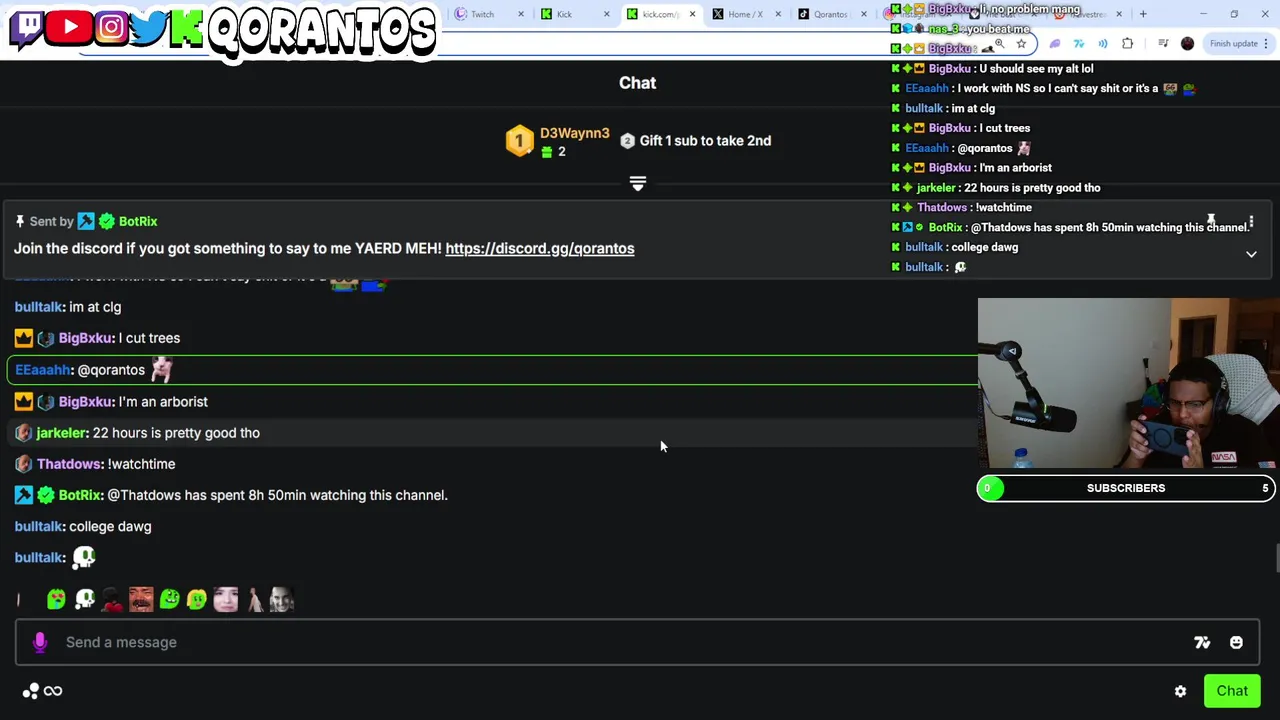Click the green gift icon under D3Waynn3
Viewport: 1280px width, 720px height.
tap(547, 152)
